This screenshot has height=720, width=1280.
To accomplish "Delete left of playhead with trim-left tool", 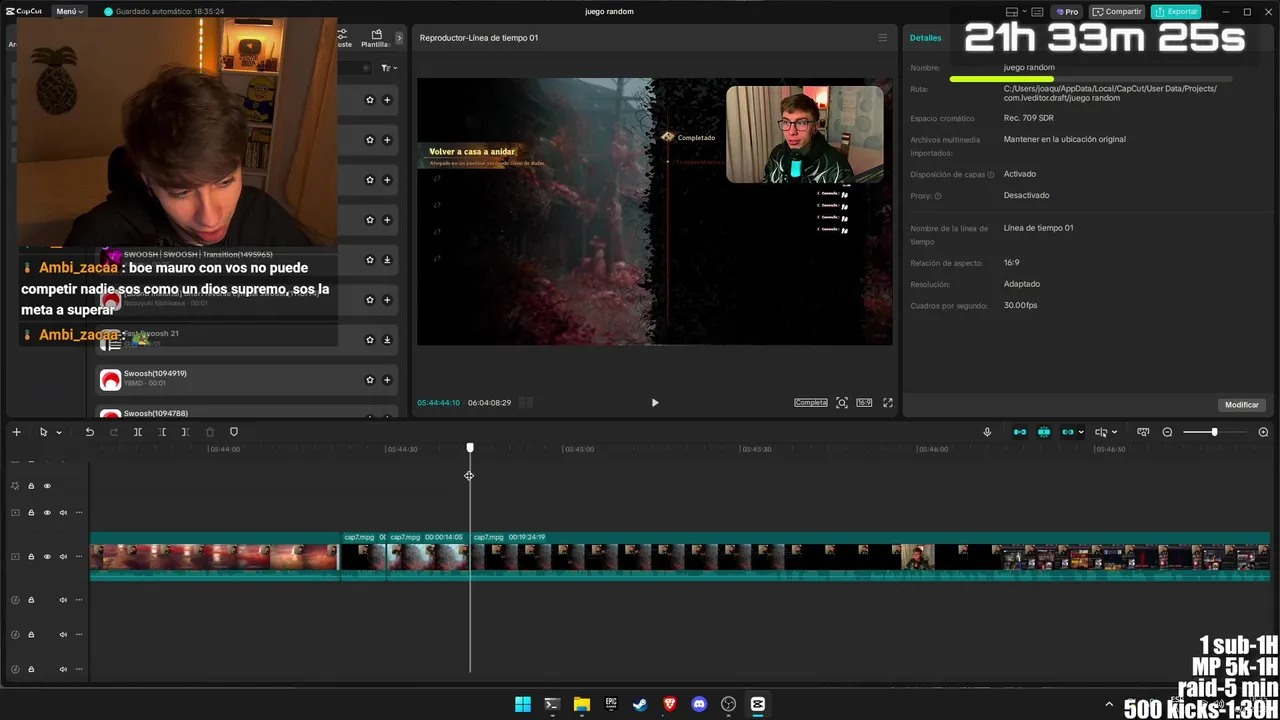I will 162,432.
